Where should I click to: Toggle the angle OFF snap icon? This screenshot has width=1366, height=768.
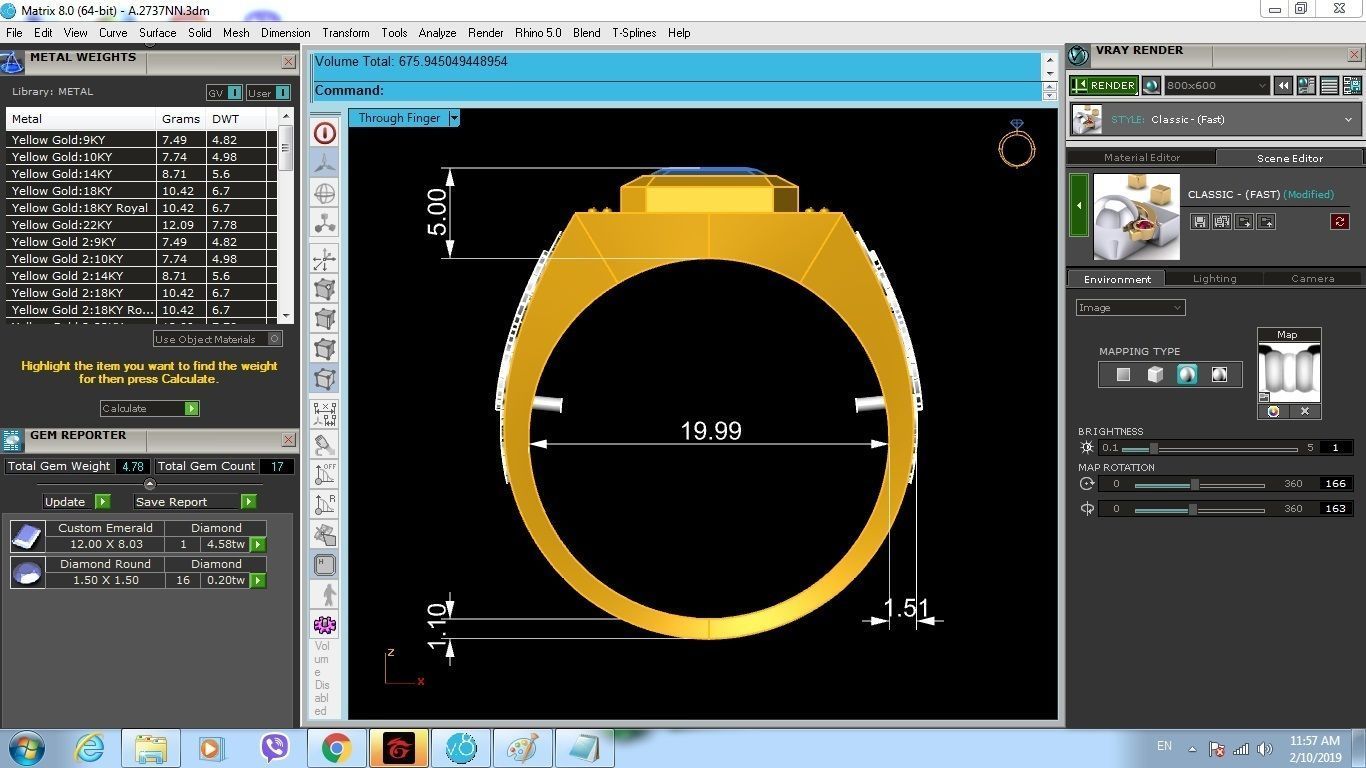point(325,474)
